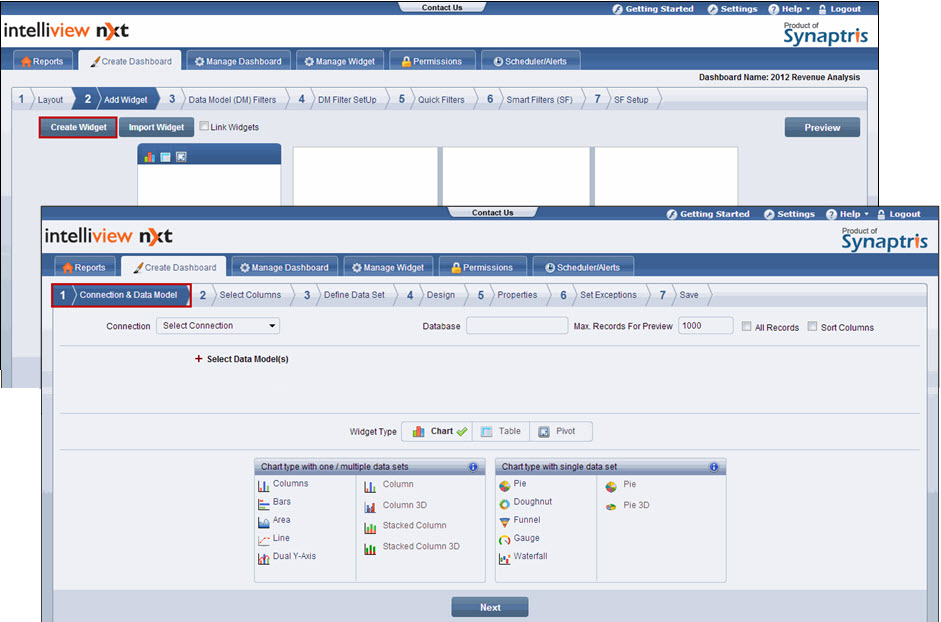Select the Bars chart category
The image size is (941, 622).
point(274,502)
